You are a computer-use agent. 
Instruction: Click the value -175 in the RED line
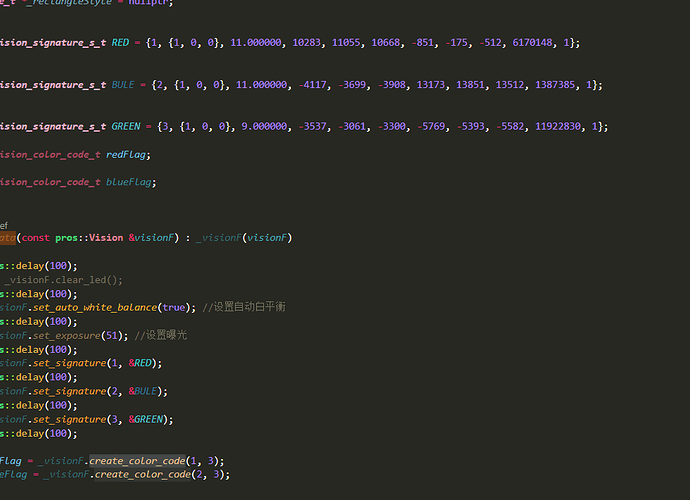[456, 43]
